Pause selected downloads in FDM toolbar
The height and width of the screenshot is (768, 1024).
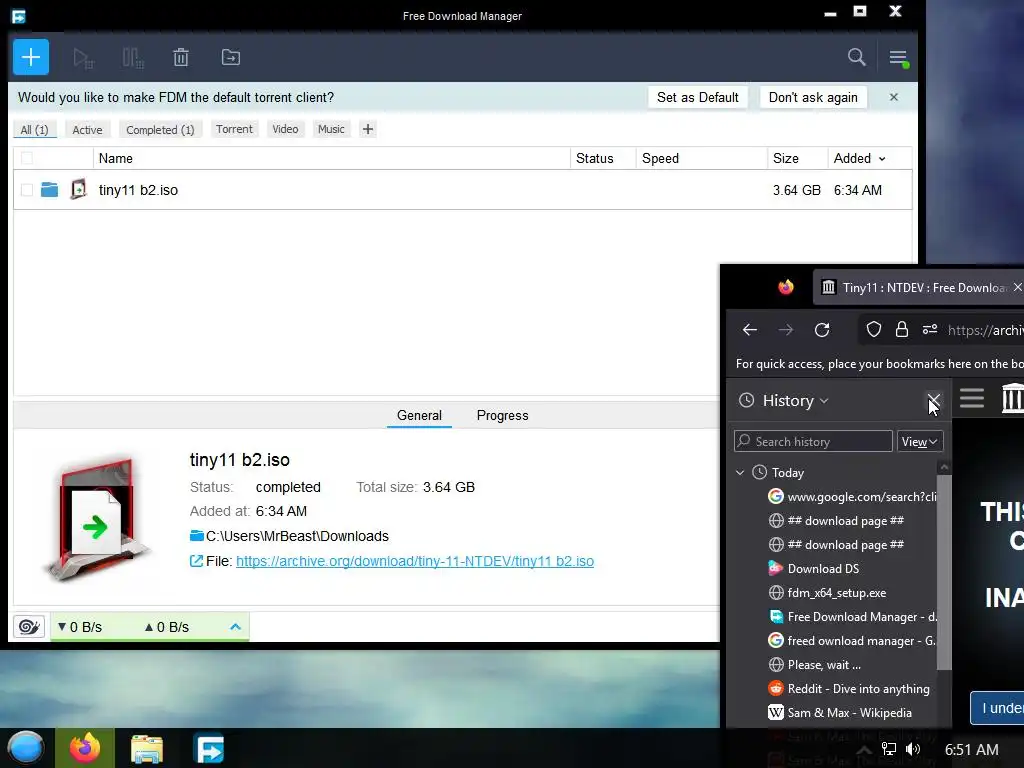pos(133,57)
